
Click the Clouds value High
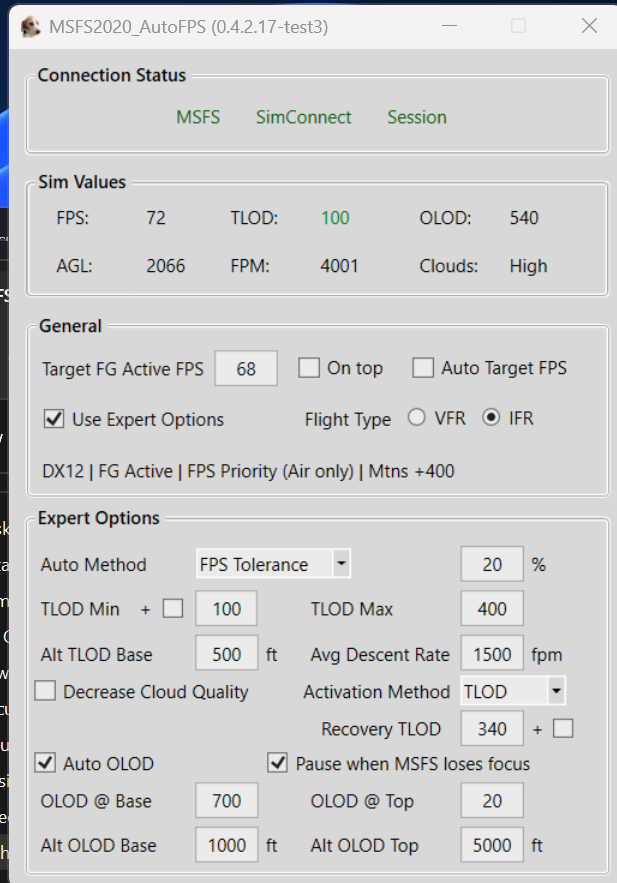click(529, 266)
